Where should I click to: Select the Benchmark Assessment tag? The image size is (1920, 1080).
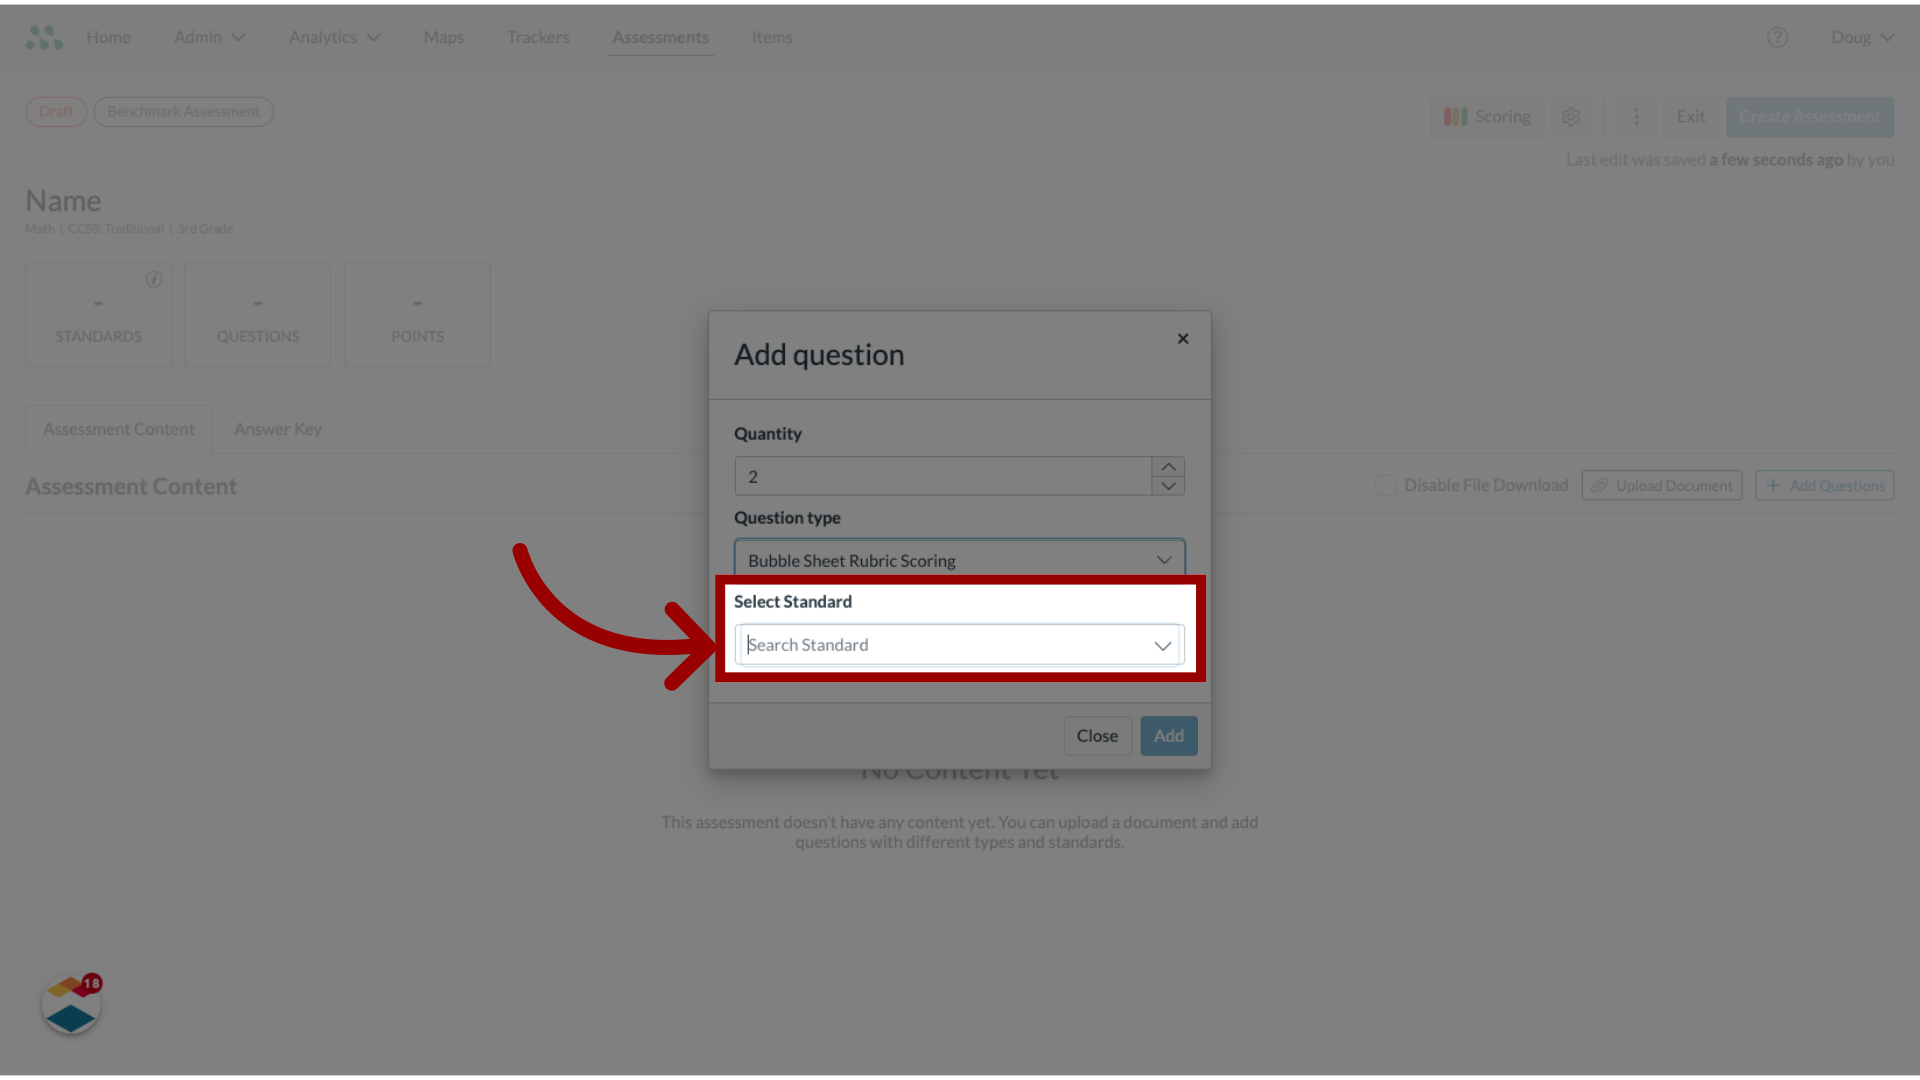coord(183,111)
